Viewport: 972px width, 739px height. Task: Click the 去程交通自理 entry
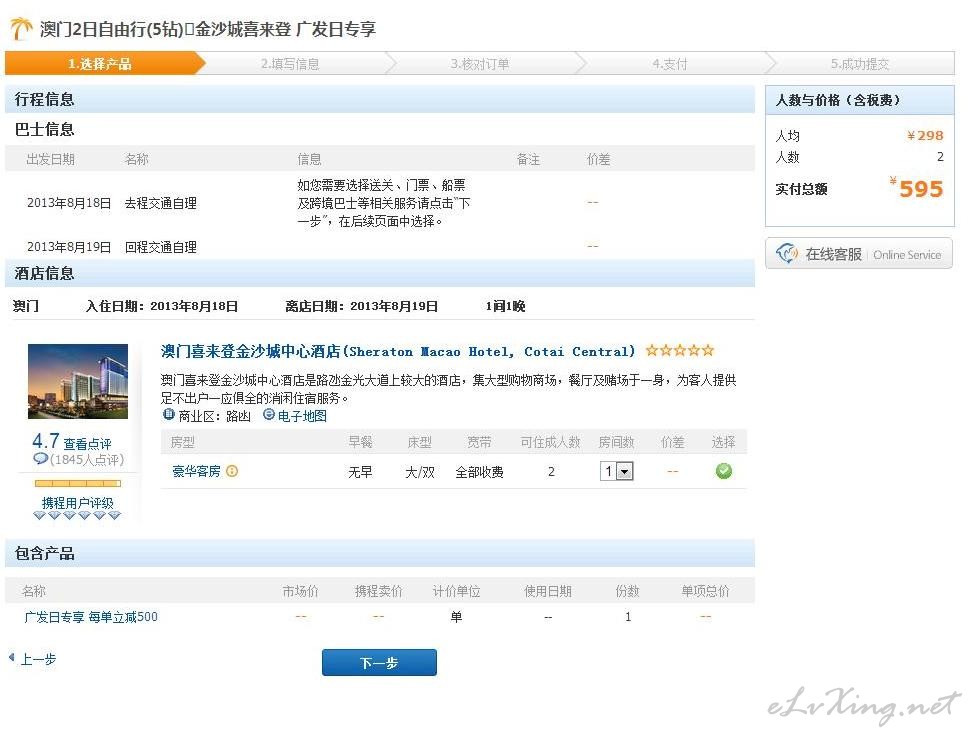161,203
